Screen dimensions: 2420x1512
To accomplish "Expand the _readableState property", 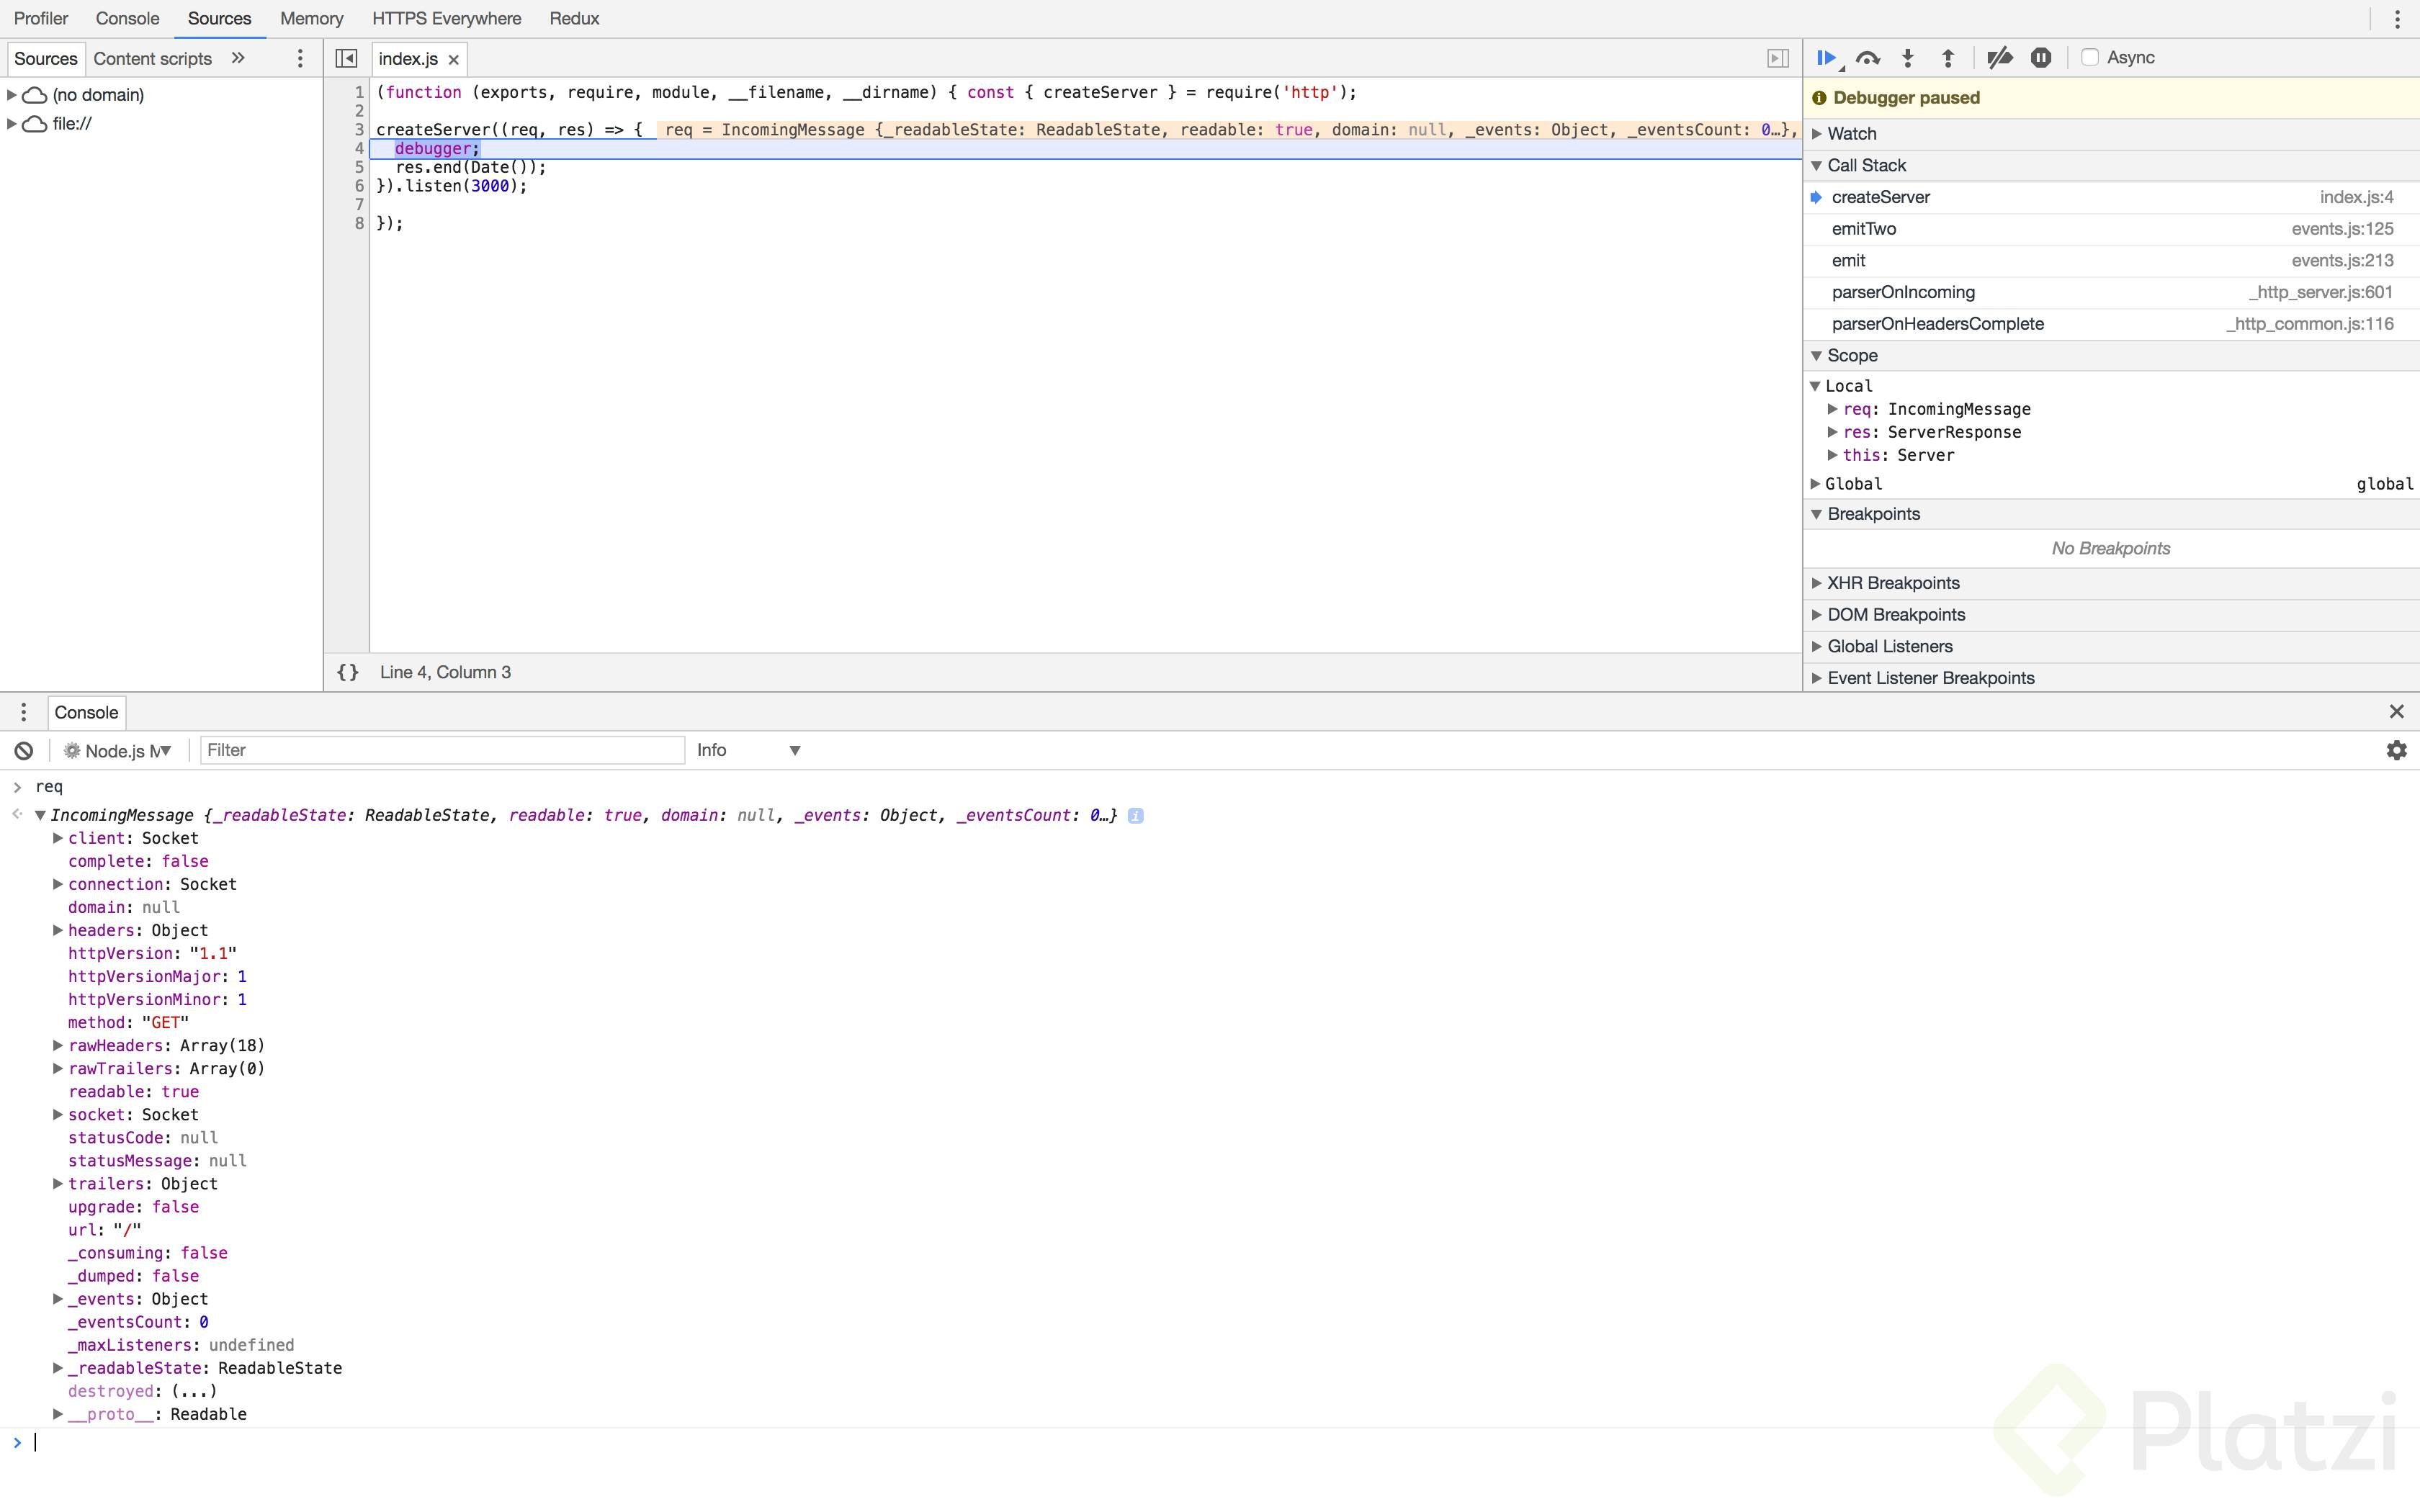I will click(58, 1368).
